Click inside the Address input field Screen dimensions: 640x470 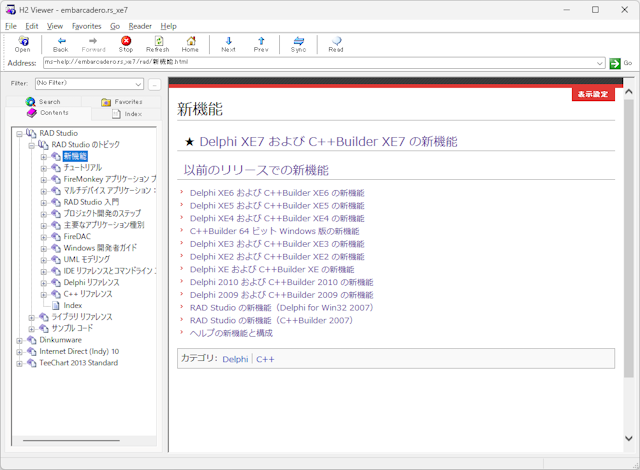319,63
